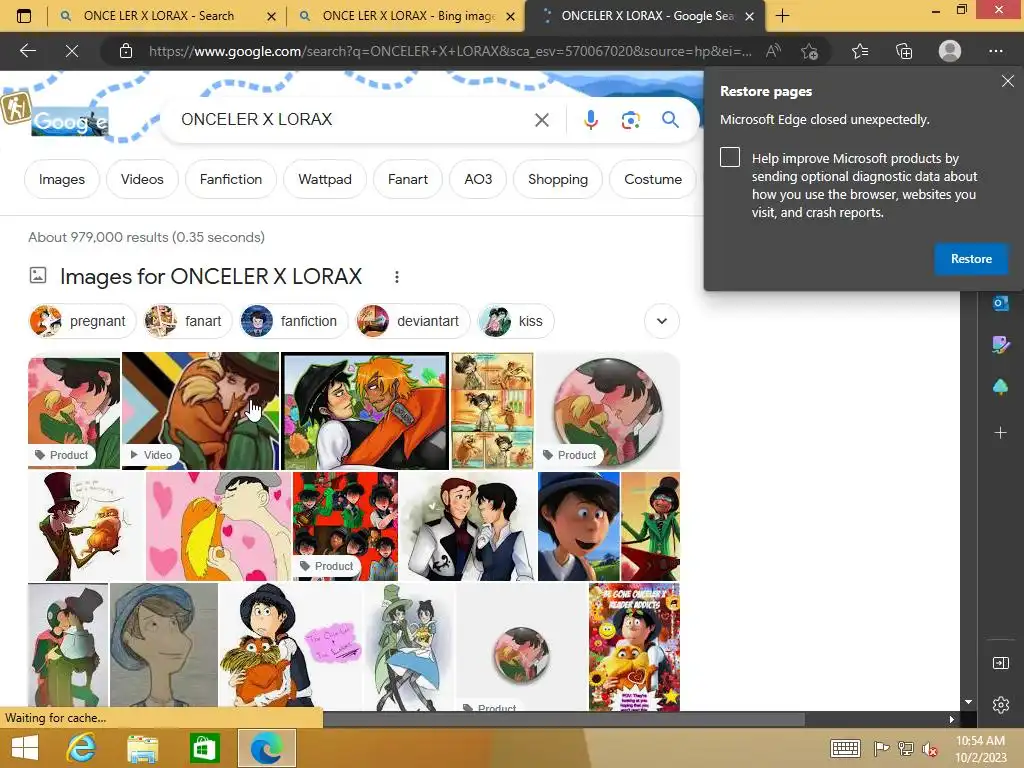Select the Wattpad filter
The height and width of the screenshot is (768, 1024).
tap(325, 179)
